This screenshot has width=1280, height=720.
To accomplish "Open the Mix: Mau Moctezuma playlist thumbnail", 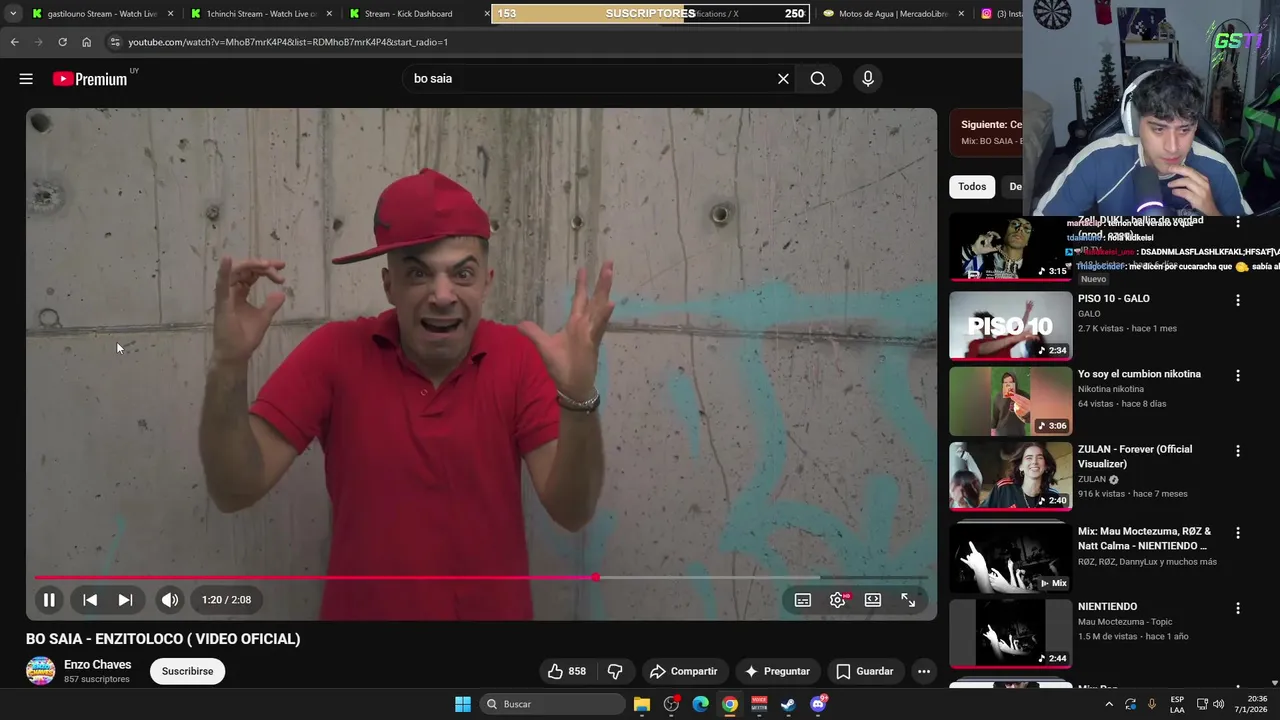I will click(1010, 558).
